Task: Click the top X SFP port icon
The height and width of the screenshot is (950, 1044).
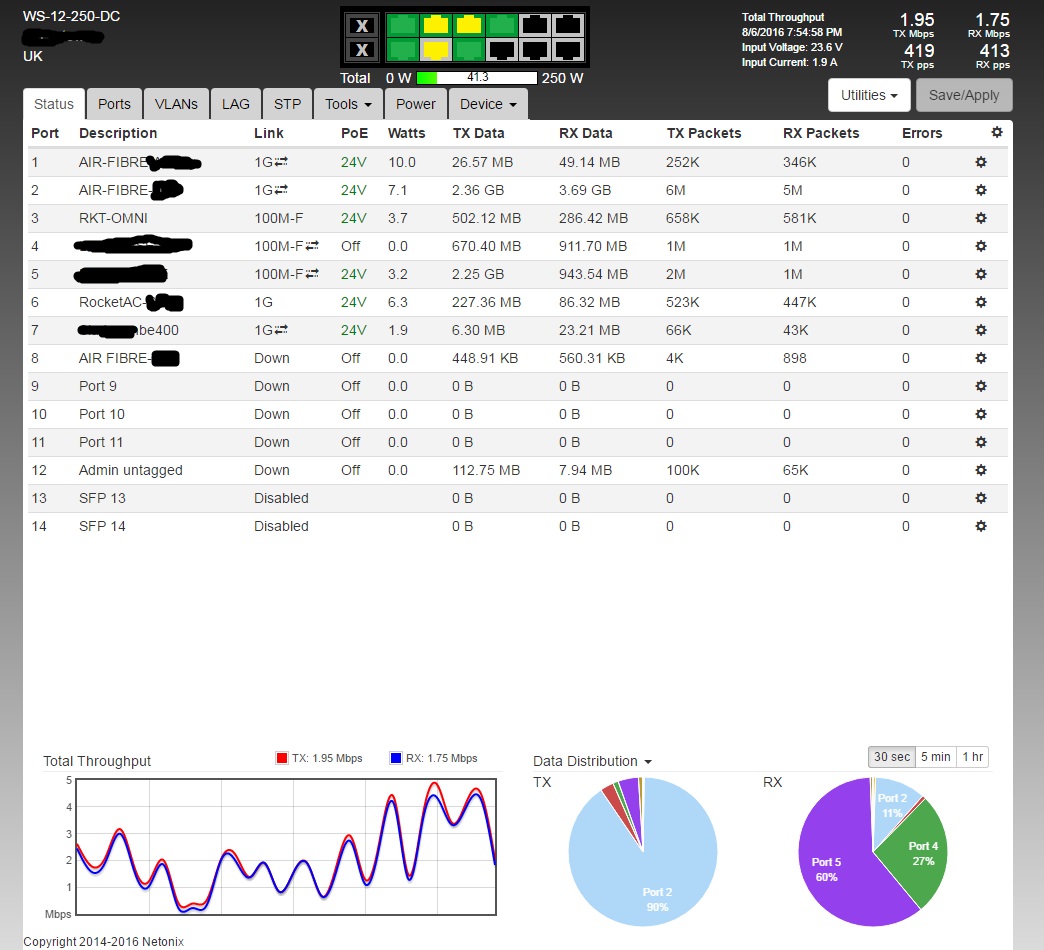Action: [363, 26]
